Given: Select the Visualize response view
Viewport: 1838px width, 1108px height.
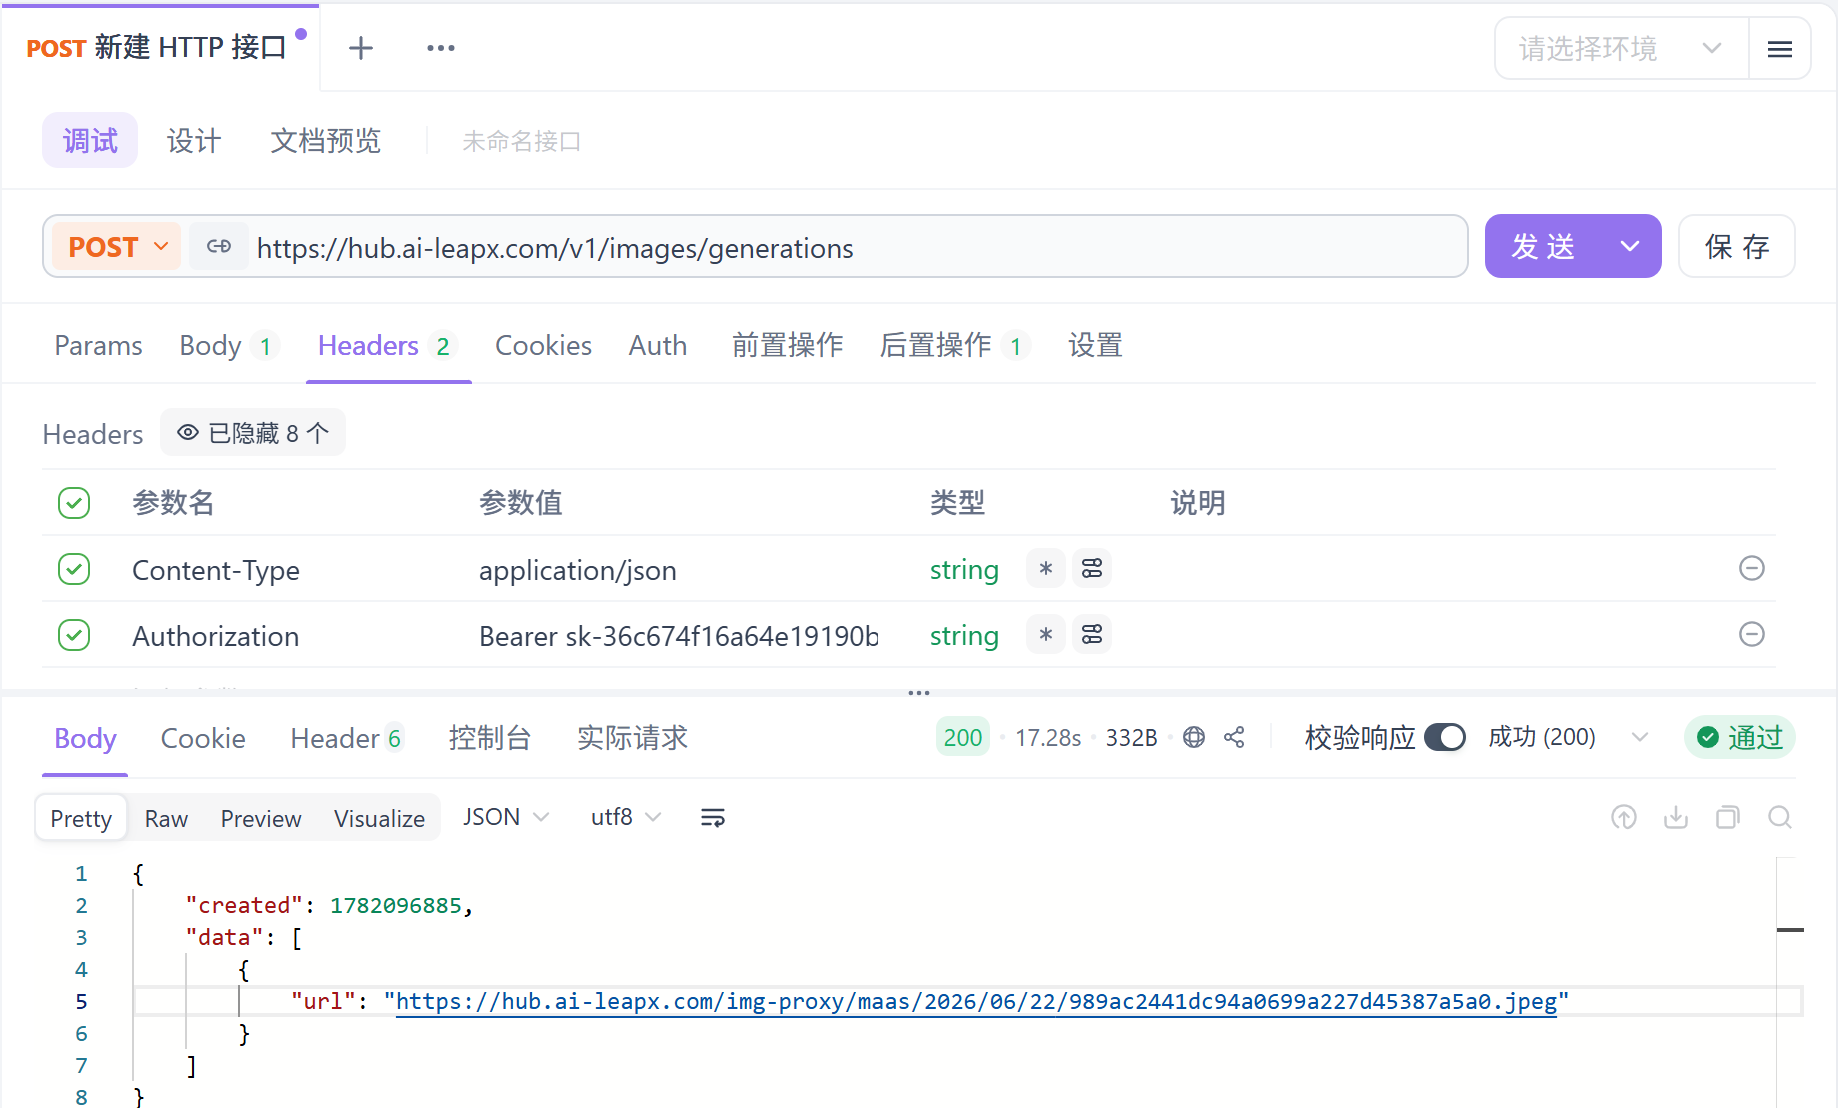Looking at the screenshot, I should pos(379,818).
